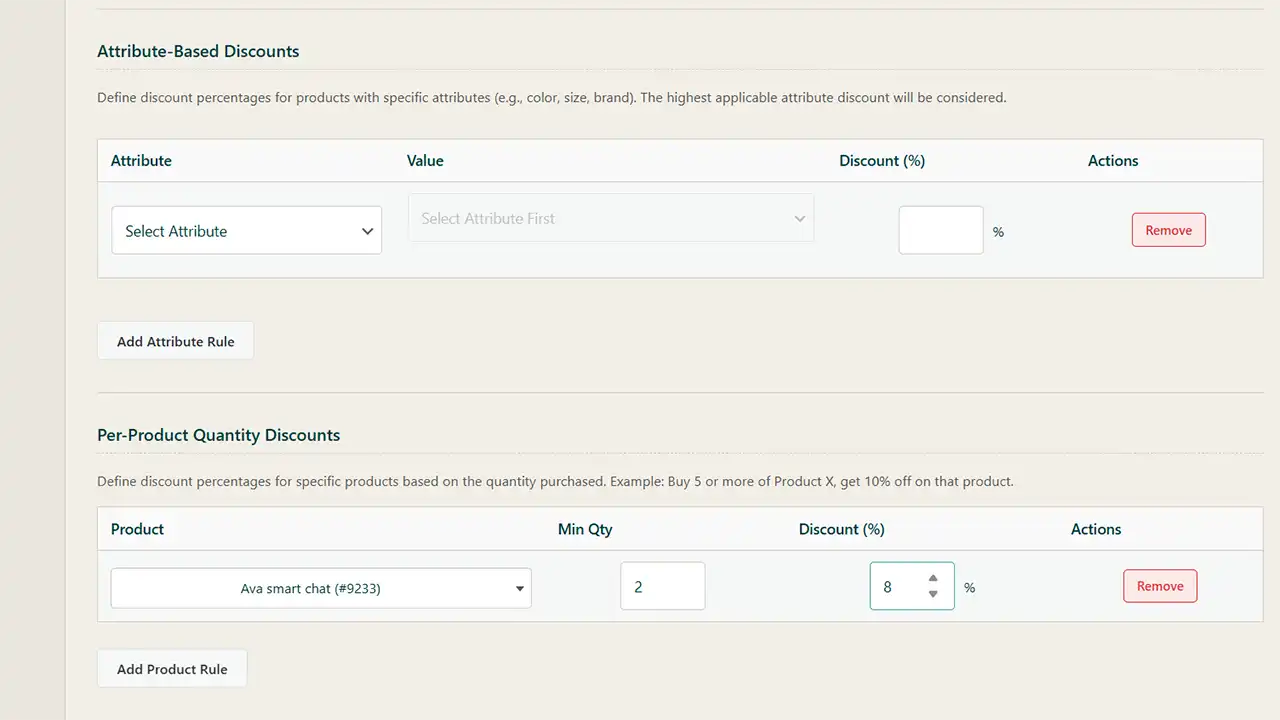The image size is (1280, 720).
Task: Increase product discount with the up arrow
Action: coord(933,578)
